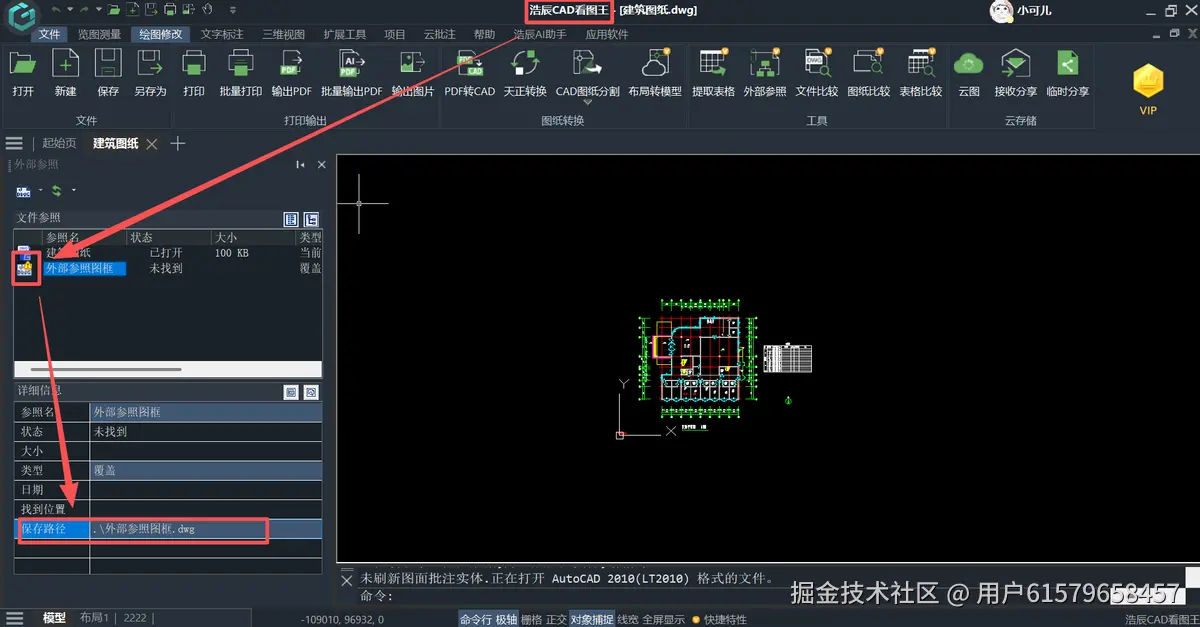
Task: Add a new document tab with plus
Action: [178, 144]
